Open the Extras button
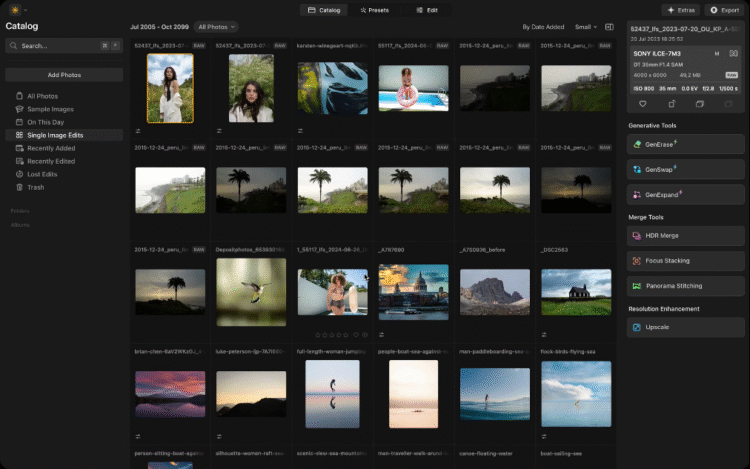This screenshot has width=750, height=469. [681, 10]
